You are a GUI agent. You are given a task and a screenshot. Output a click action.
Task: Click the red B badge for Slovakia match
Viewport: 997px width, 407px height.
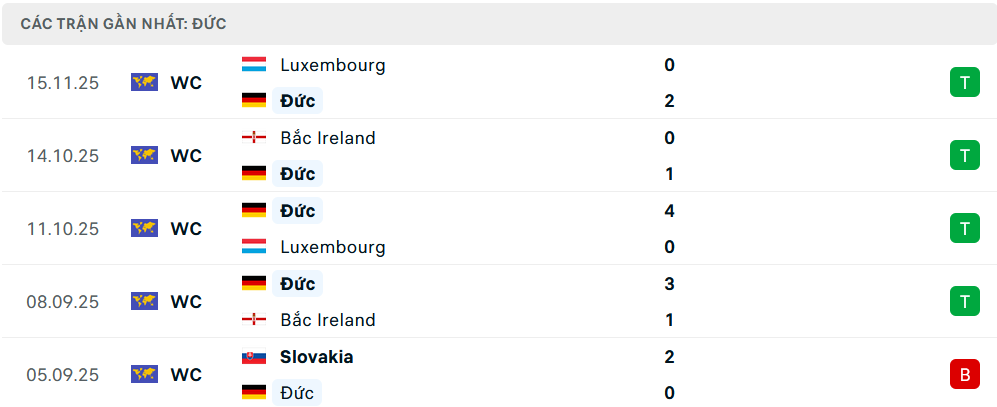[x=964, y=375]
